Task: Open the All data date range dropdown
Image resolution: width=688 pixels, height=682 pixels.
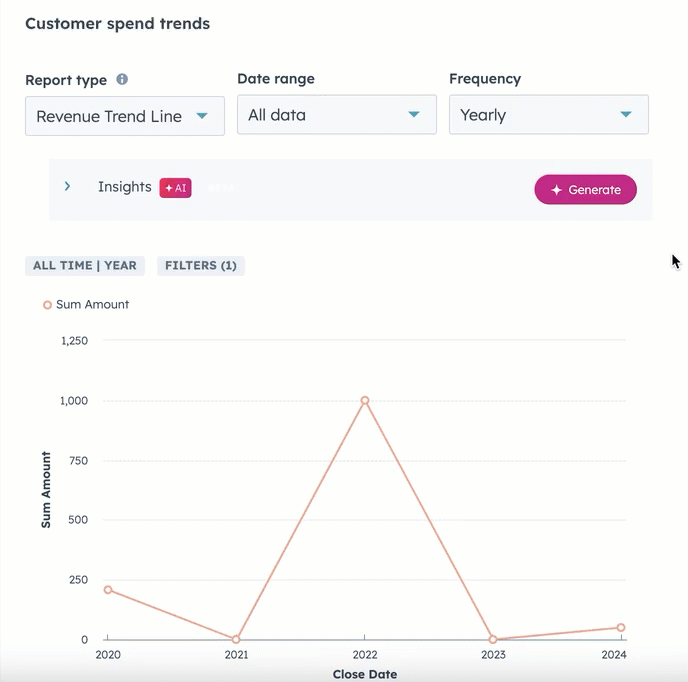Action: (336, 115)
